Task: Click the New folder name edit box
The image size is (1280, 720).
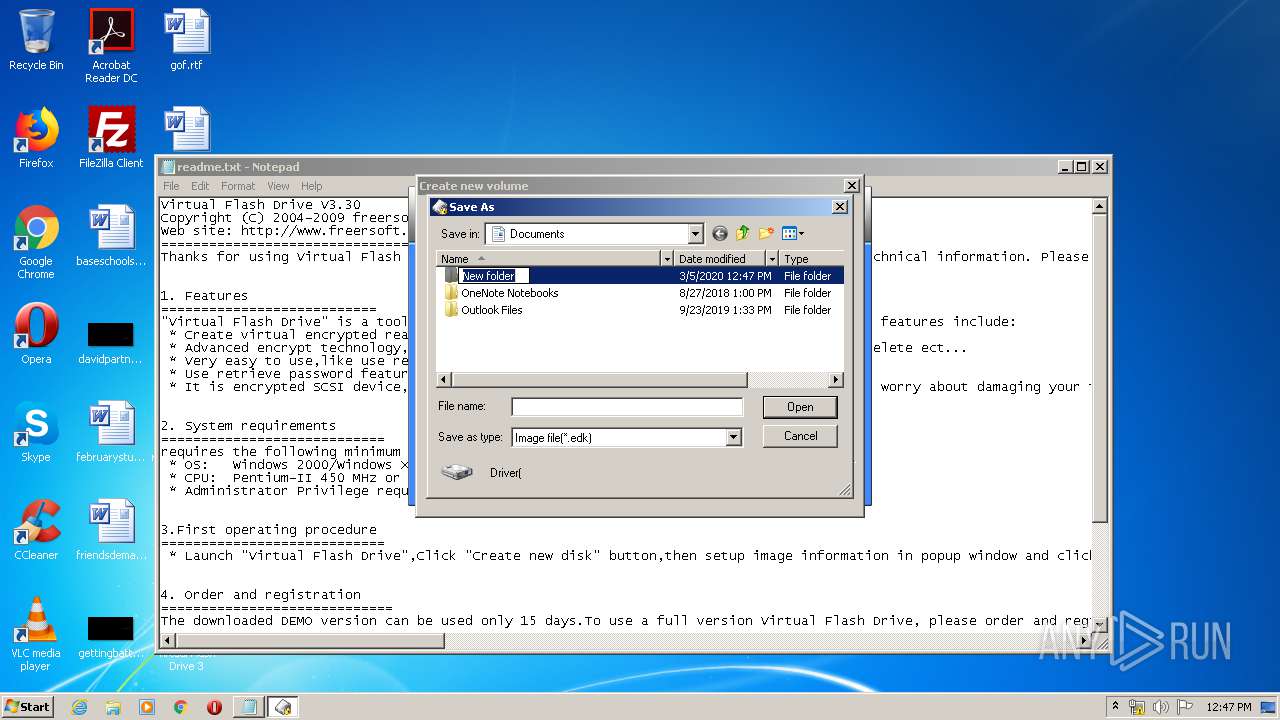Action: click(494, 276)
